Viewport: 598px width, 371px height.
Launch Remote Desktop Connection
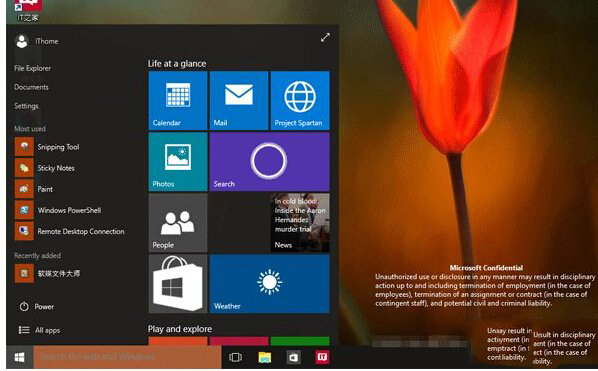click(x=70, y=231)
